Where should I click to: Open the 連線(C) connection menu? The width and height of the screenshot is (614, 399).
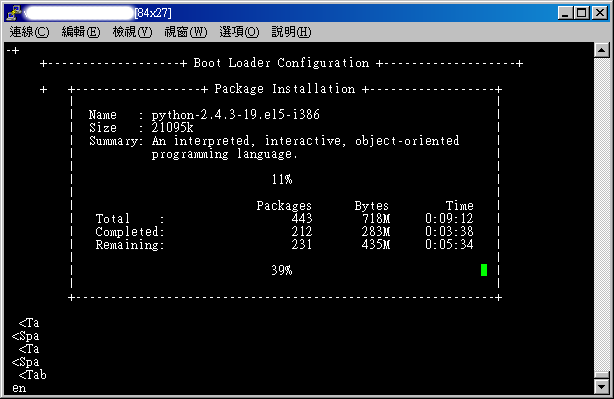29,32
